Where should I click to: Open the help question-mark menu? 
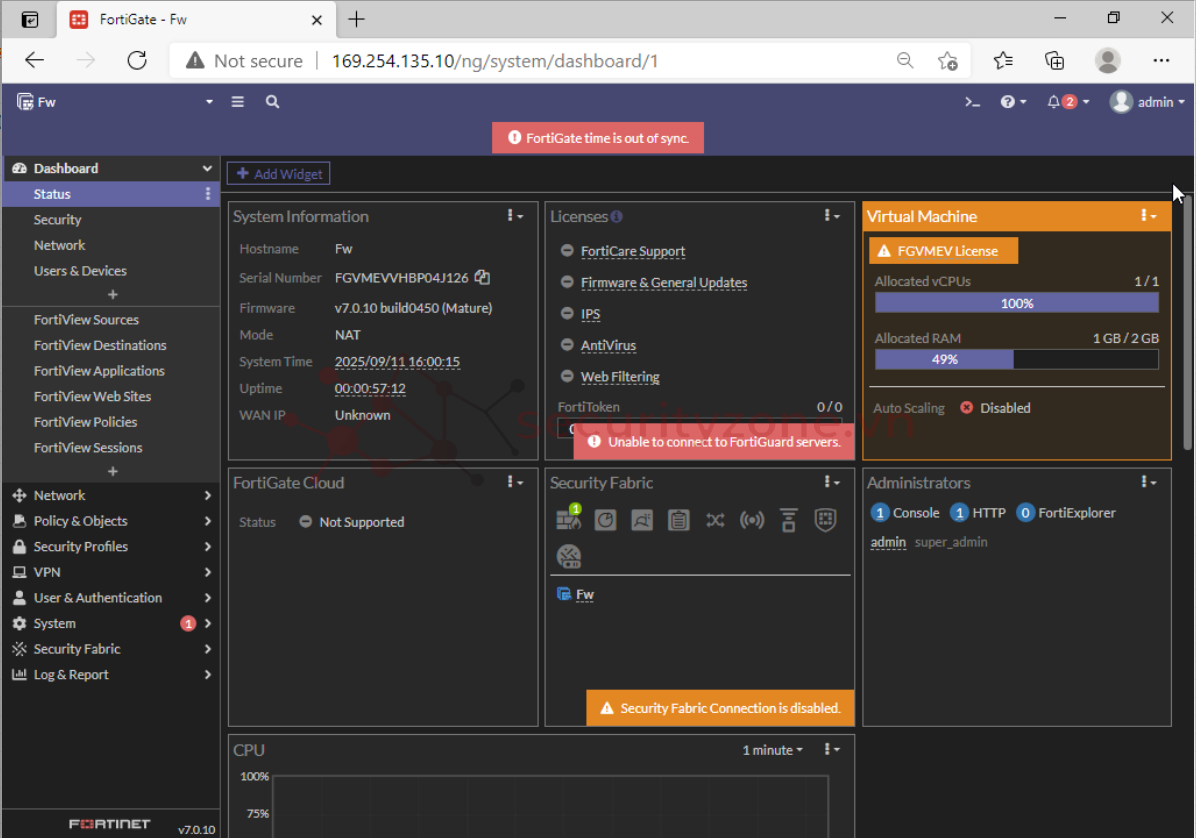click(x=1013, y=102)
